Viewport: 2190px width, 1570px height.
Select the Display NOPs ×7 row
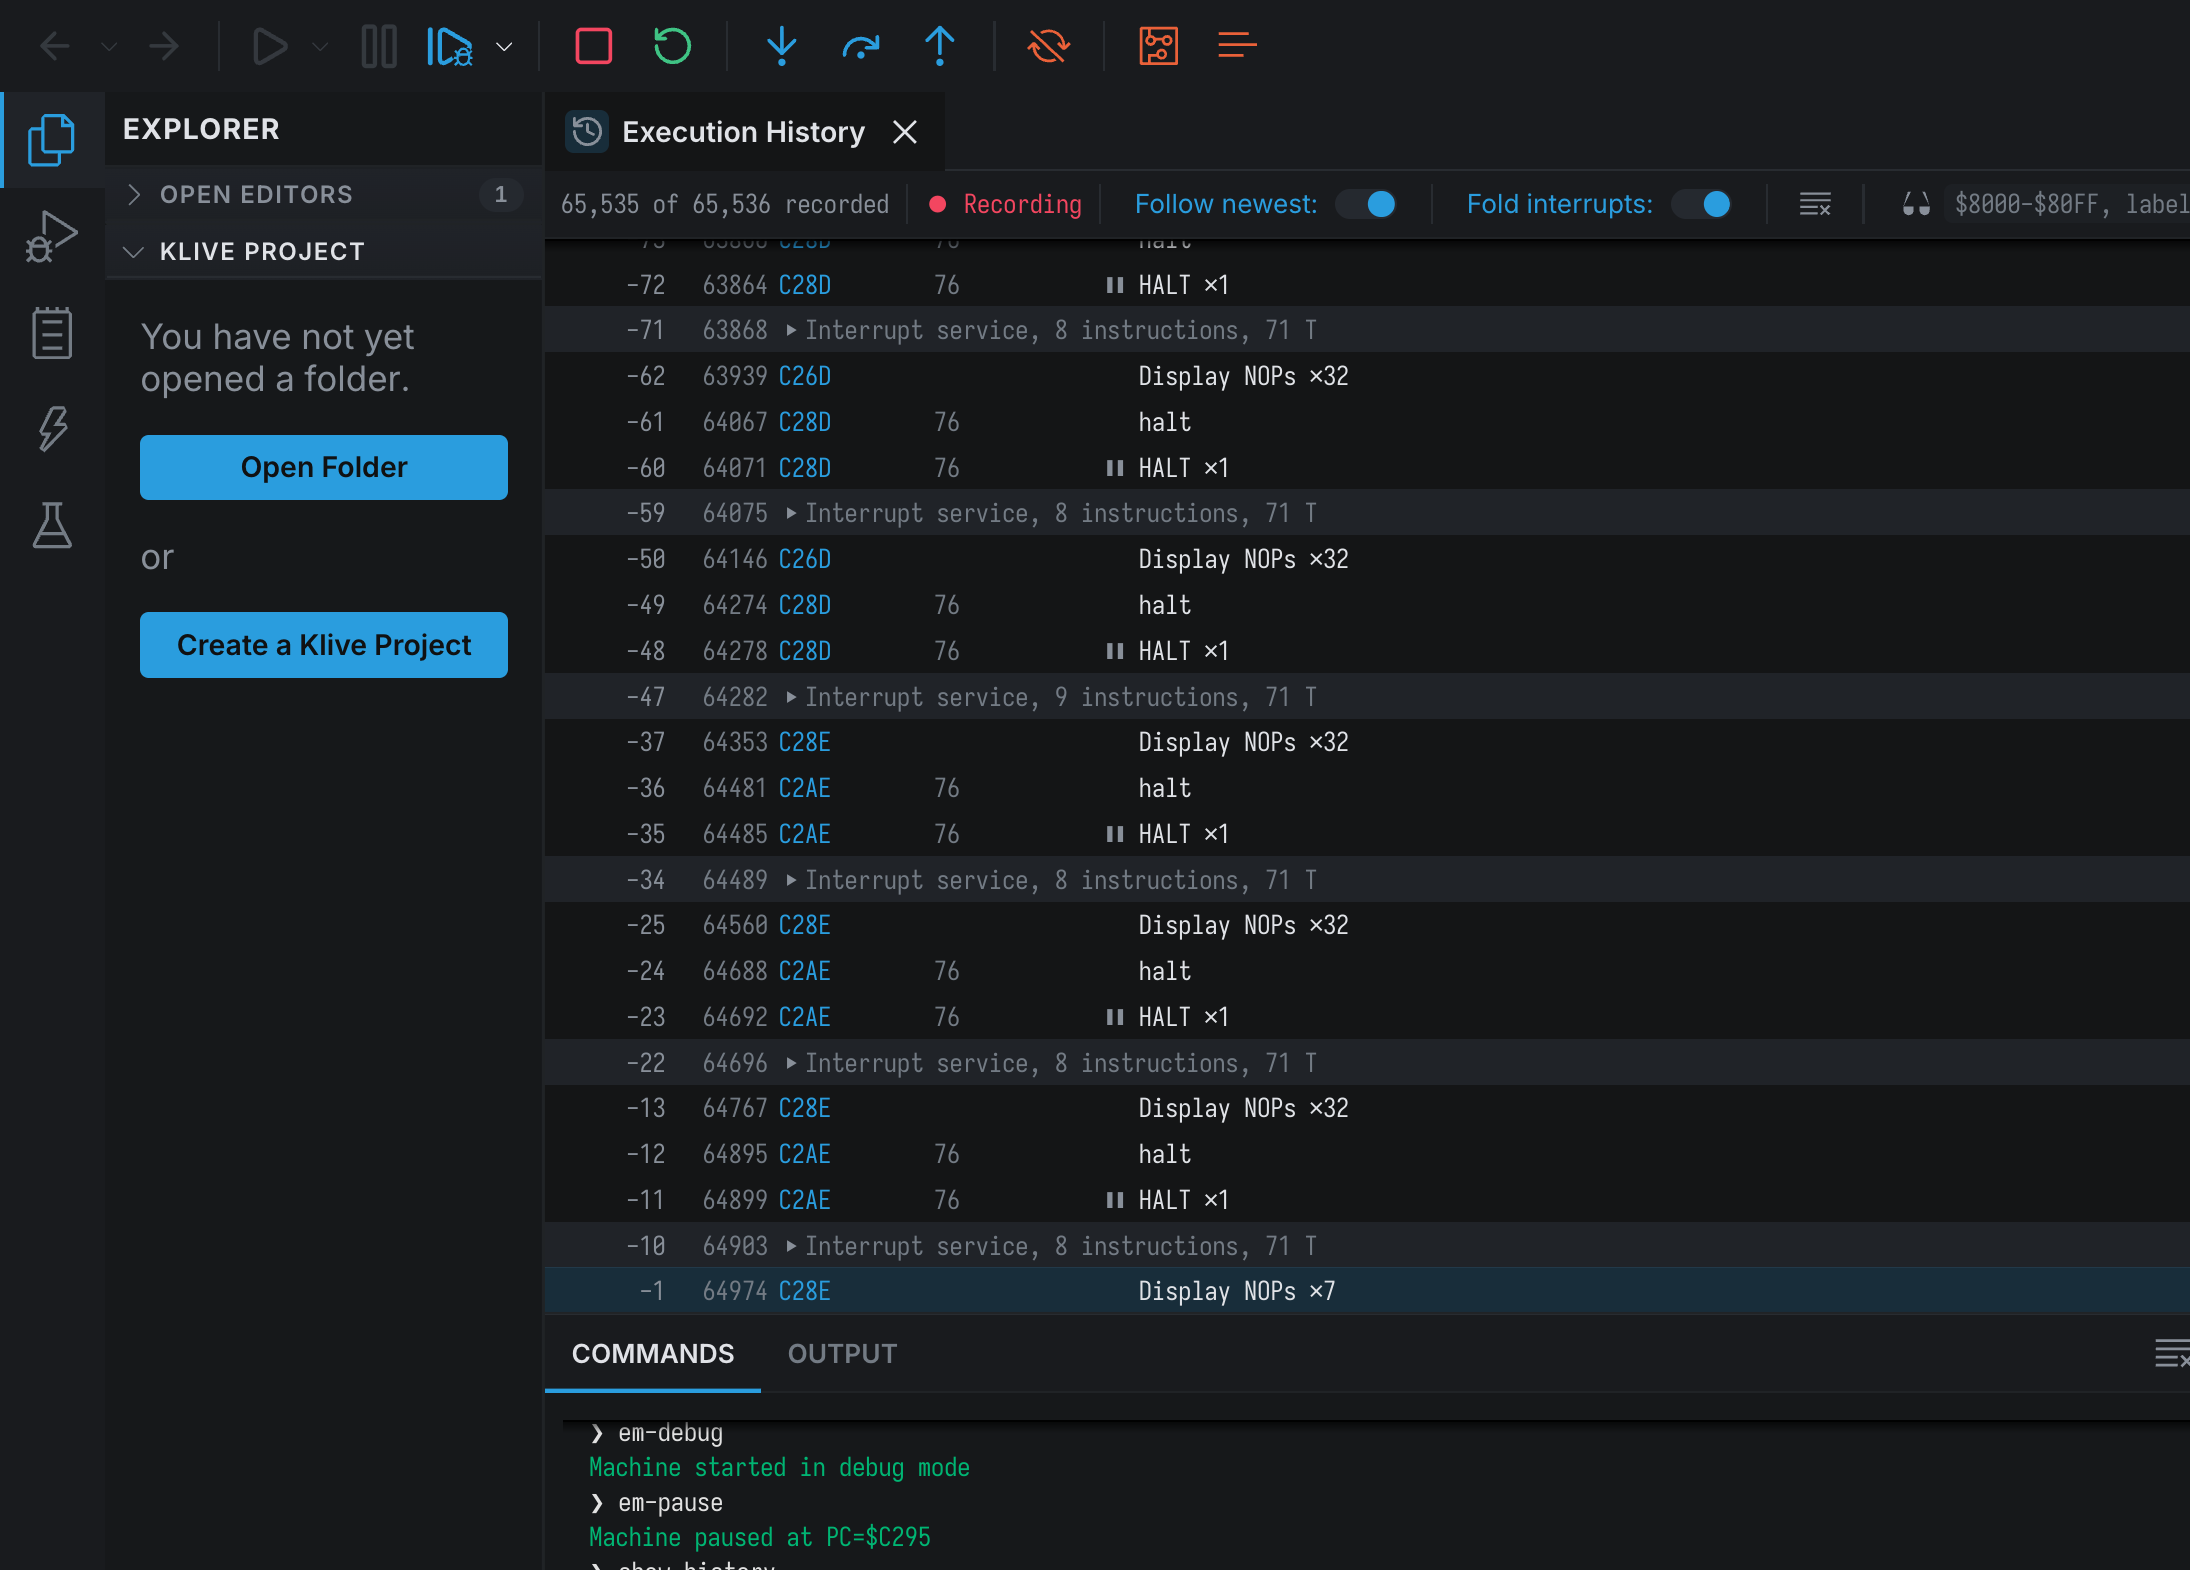(x=1366, y=1291)
